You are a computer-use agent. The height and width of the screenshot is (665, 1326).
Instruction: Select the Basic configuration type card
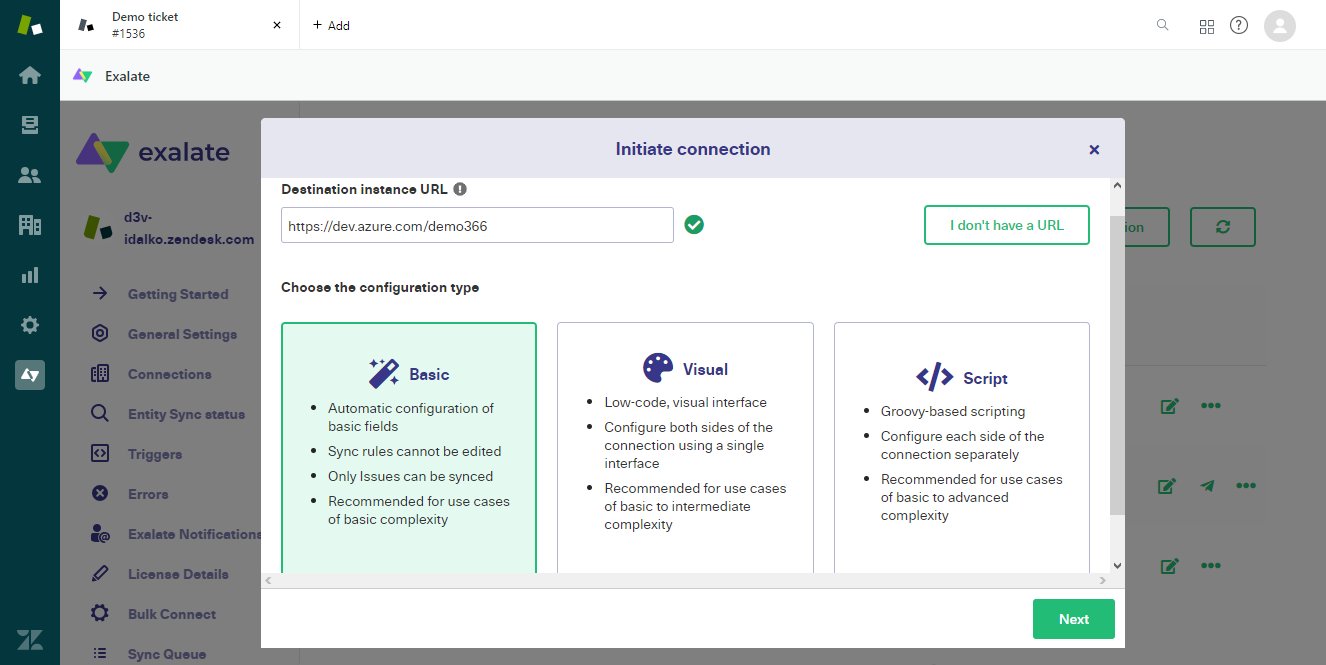(x=409, y=448)
